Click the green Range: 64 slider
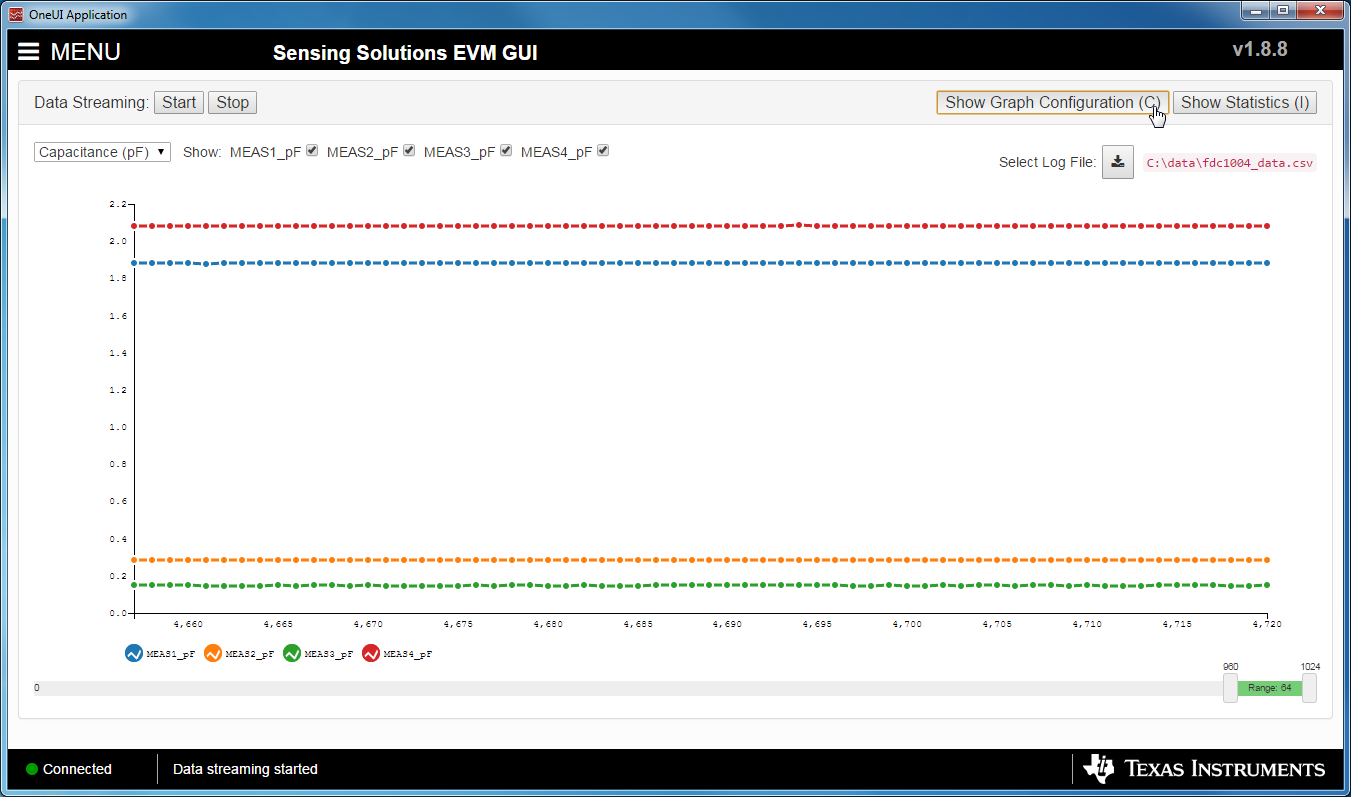 [1269, 688]
